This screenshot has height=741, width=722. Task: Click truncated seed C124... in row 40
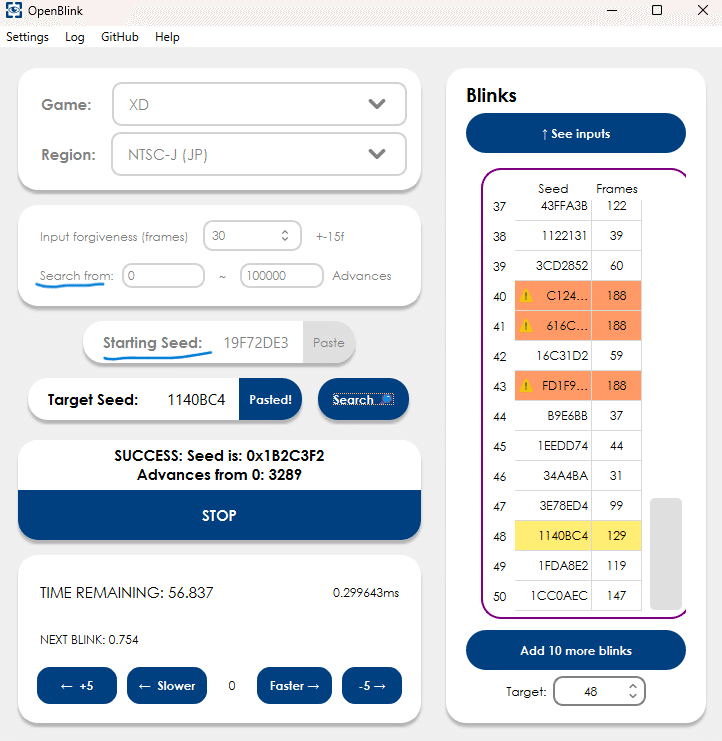[x=567, y=296]
